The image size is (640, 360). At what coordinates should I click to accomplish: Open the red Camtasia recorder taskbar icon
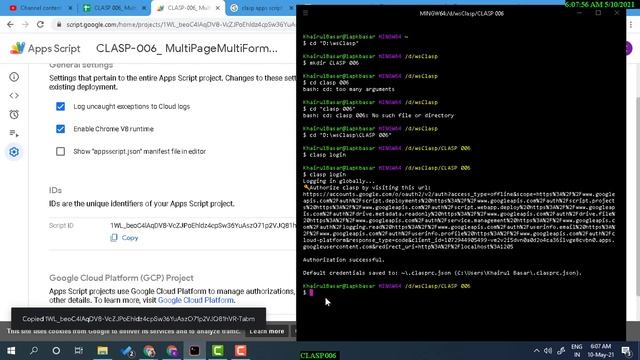pos(240,351)
